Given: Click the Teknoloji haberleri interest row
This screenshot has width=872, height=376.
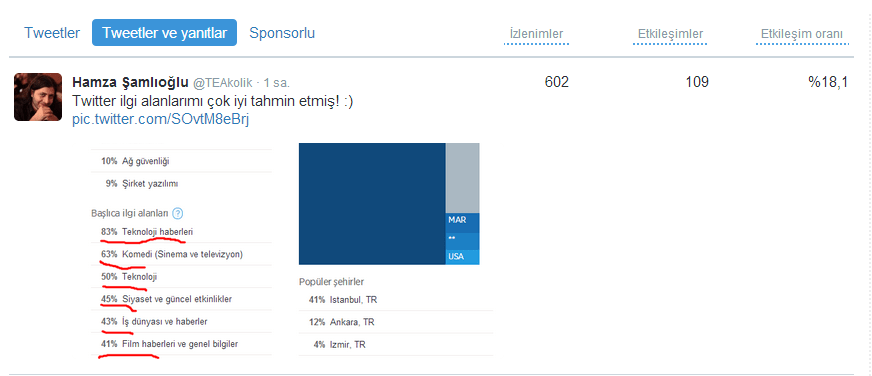Looking at the screenshot, I should tap(181, 231).
